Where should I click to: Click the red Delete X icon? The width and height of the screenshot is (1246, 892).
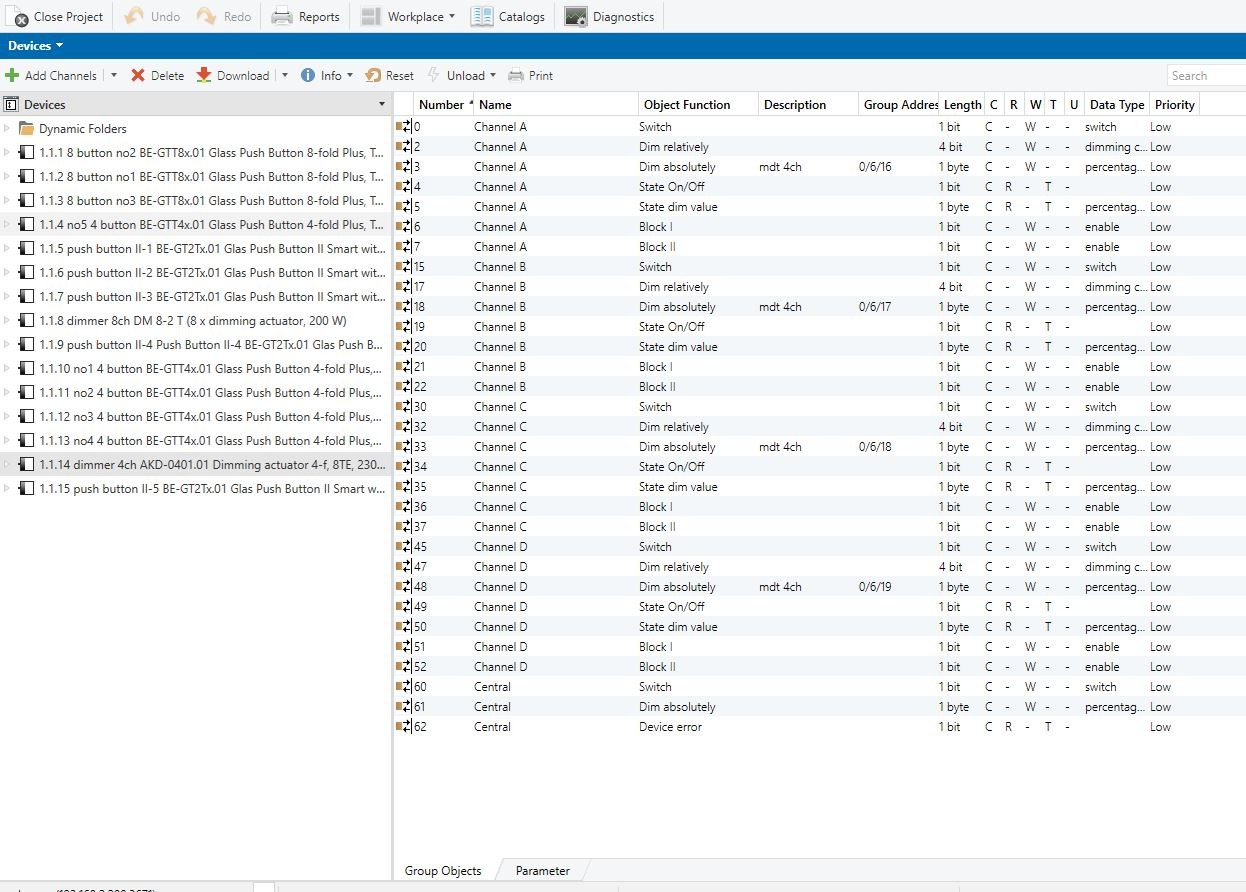point(138,76)
